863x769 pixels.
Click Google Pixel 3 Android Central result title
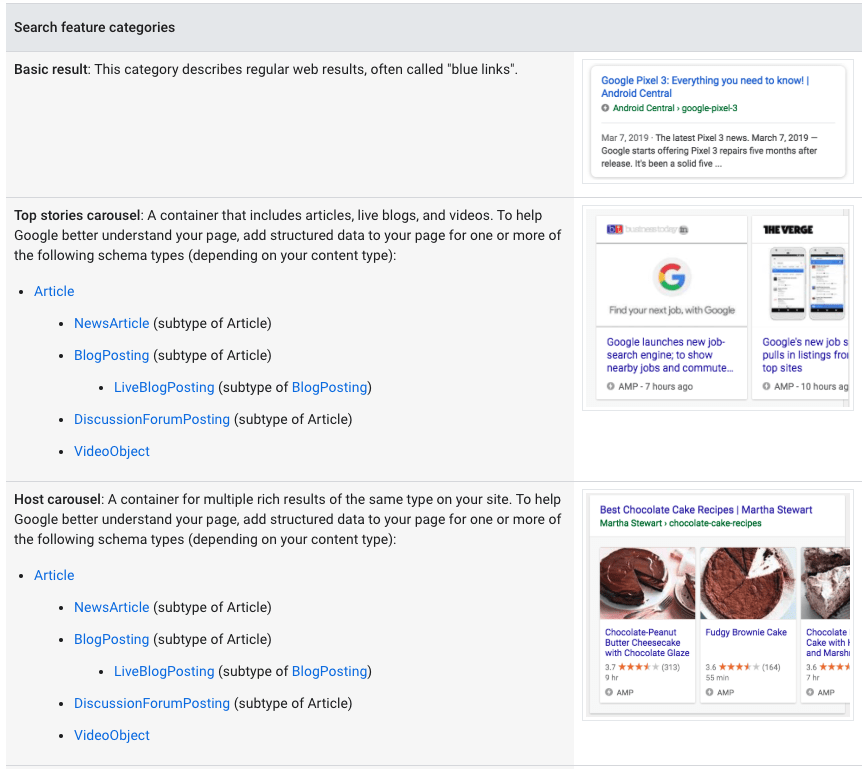(x=705, y=86)
